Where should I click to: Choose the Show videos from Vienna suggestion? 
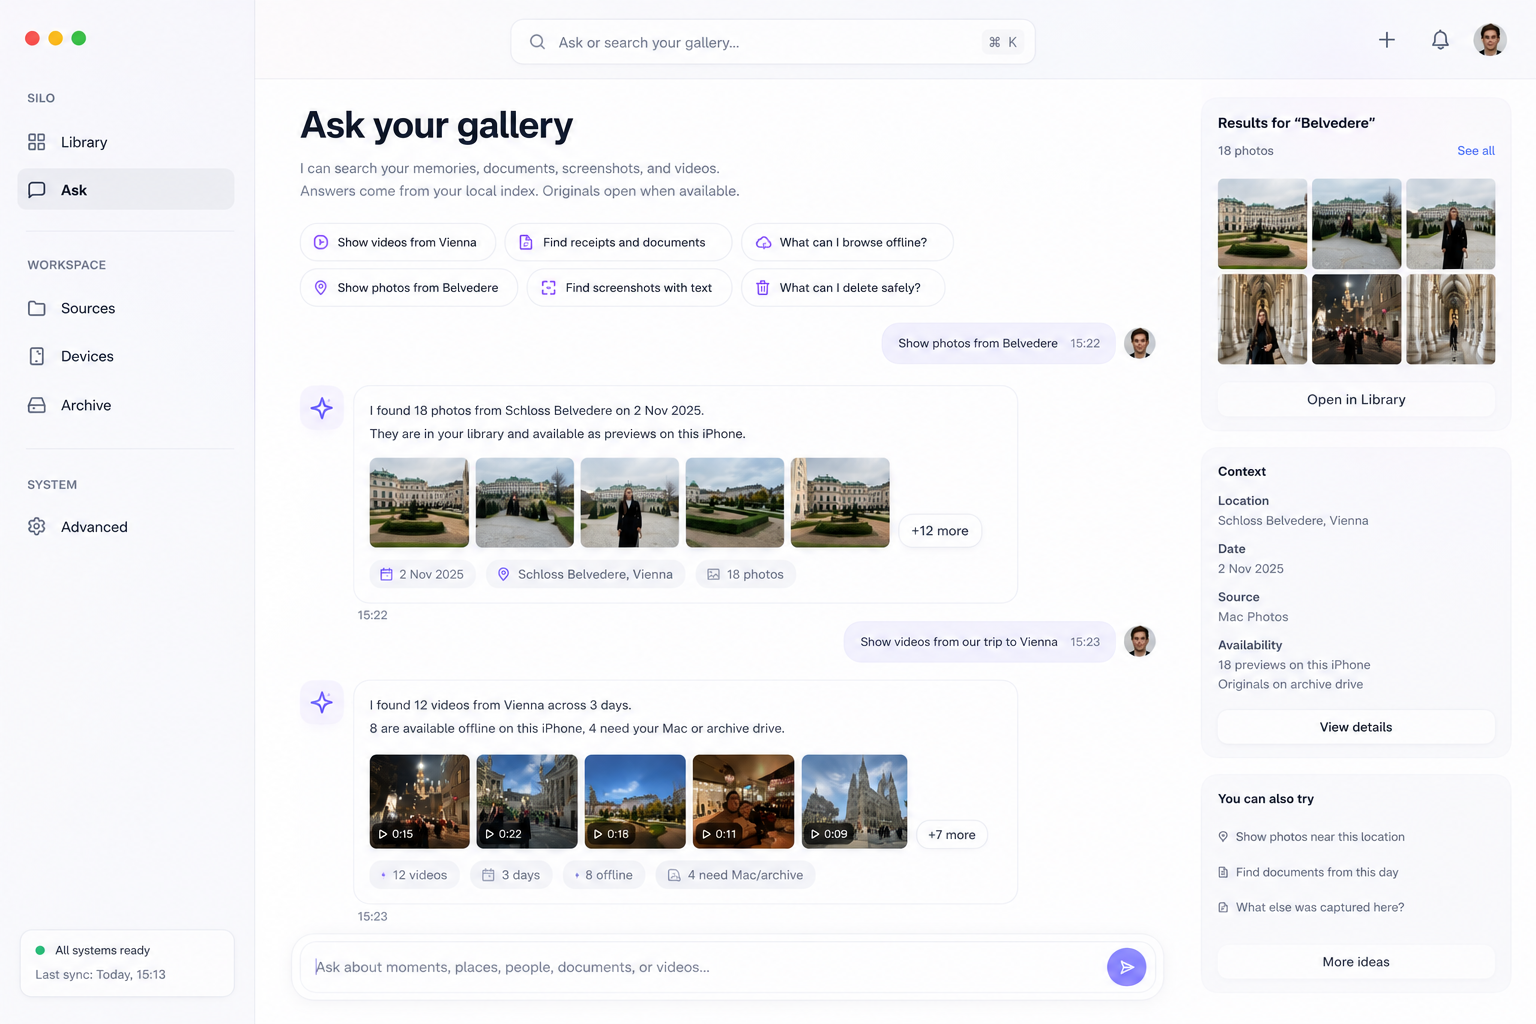click(x=397, y=242)
